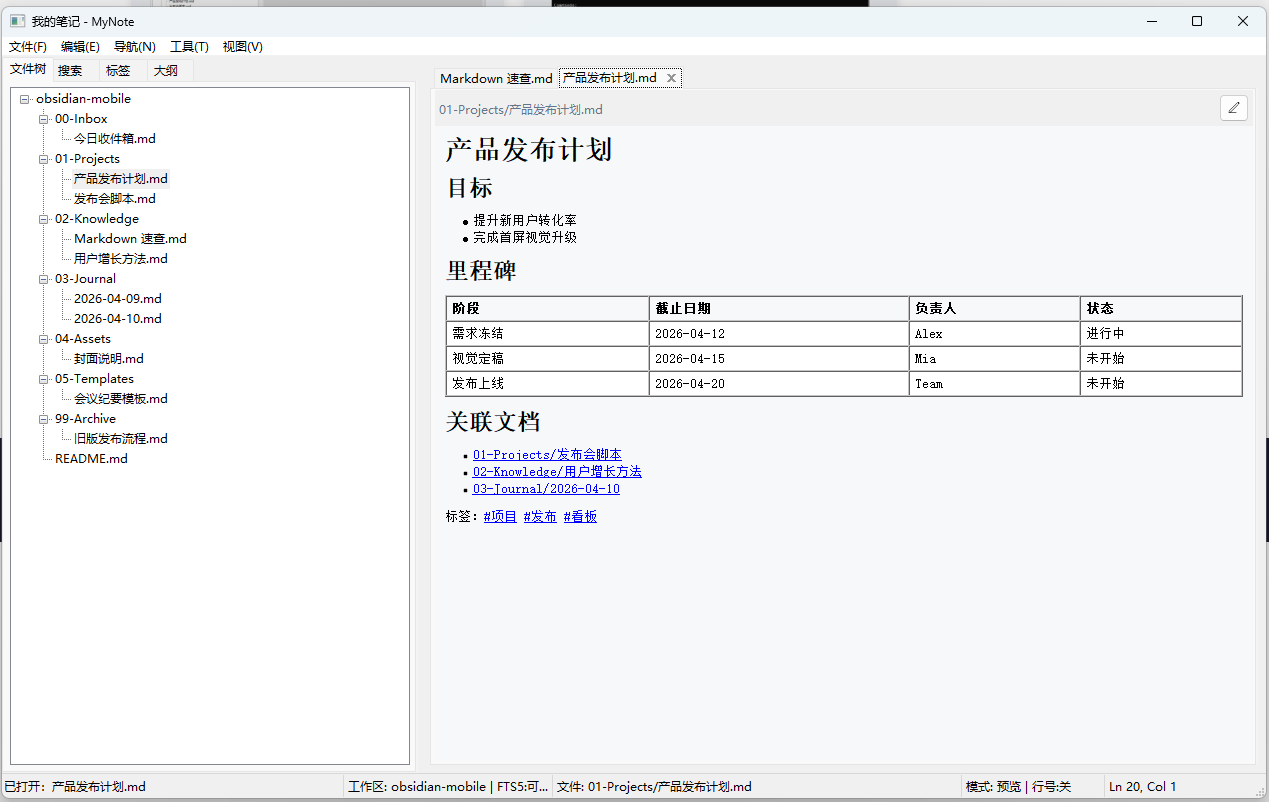Viewport: 1269px width, 802px height.
Task: Click the MyNote app icon in title bar
Action: click(x=17, y=21)
